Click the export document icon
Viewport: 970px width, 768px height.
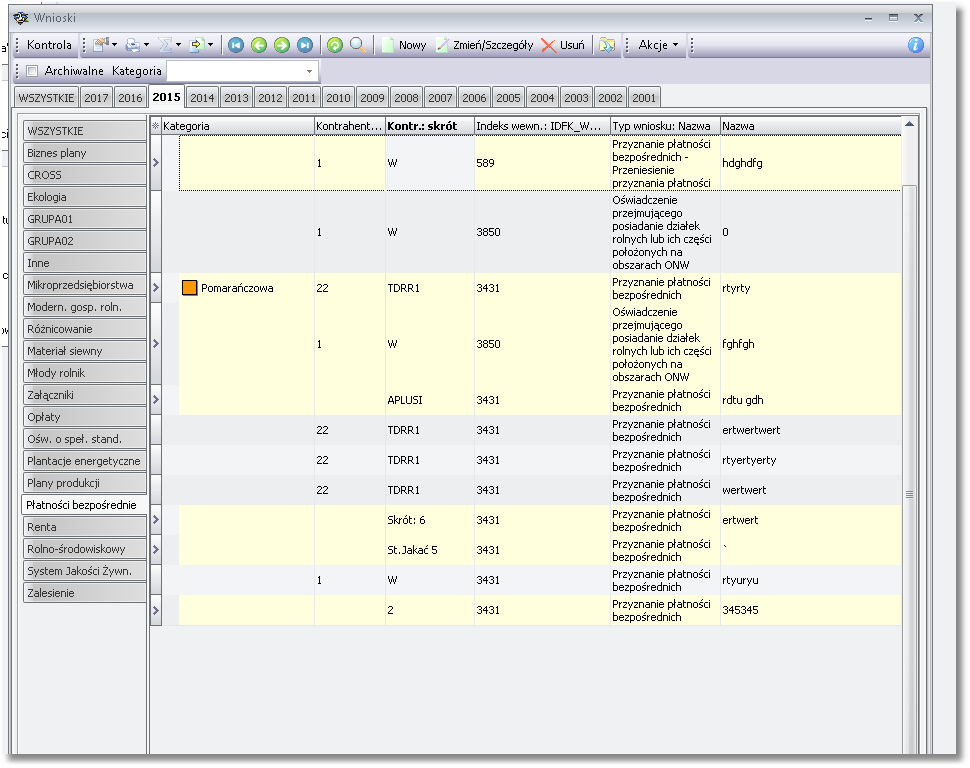click(x=197, y=45)
